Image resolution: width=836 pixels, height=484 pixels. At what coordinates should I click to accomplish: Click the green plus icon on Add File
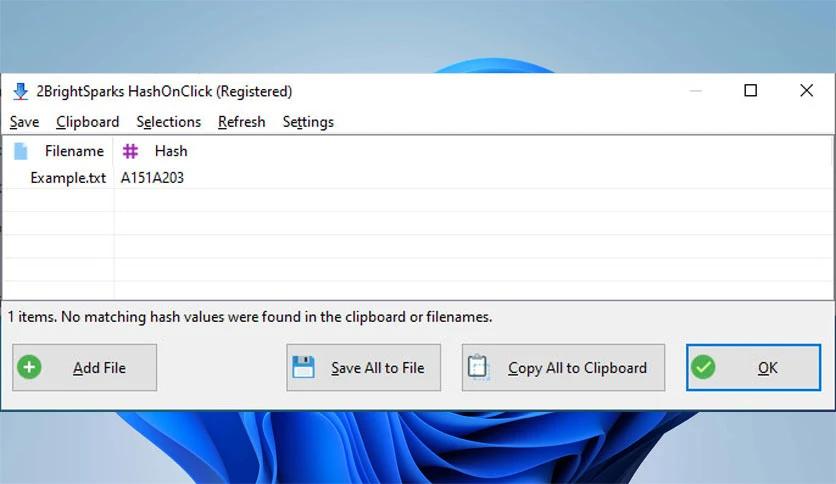point(29,367)
